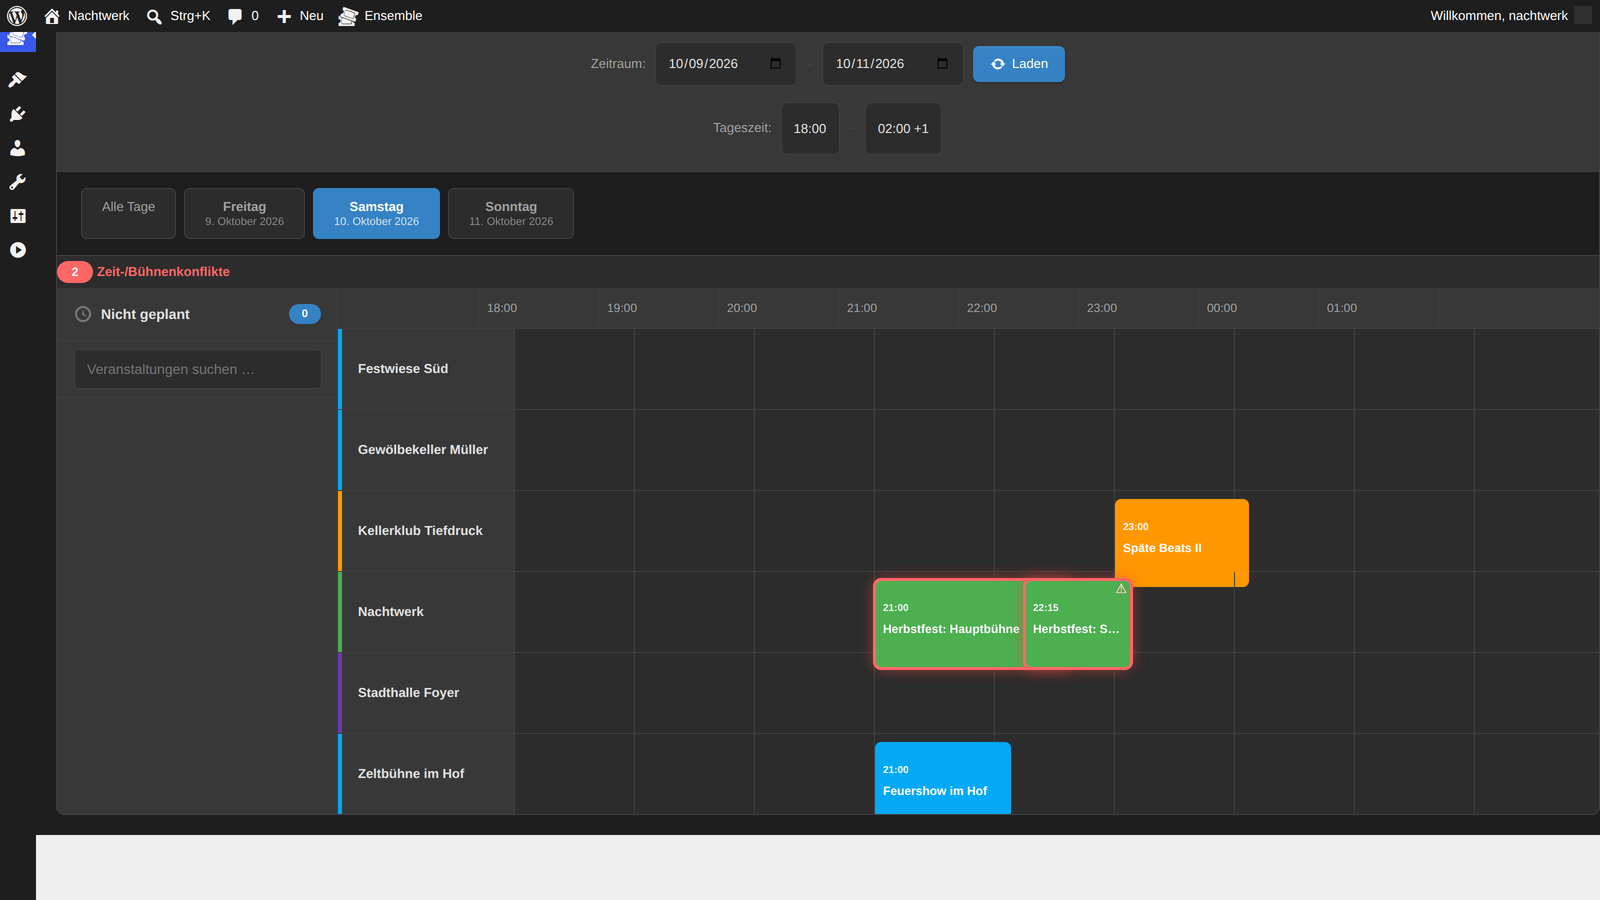This screenshot has width=1600, height=900.
Task: Select the Feuershow im Hof event
Action: click(943, 778)
